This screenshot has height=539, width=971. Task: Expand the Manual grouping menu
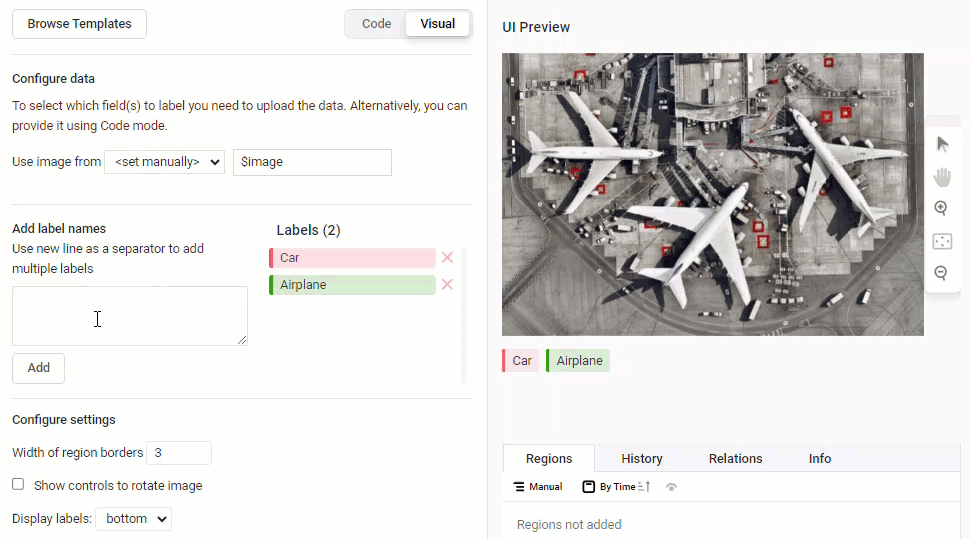coord(538,487)
